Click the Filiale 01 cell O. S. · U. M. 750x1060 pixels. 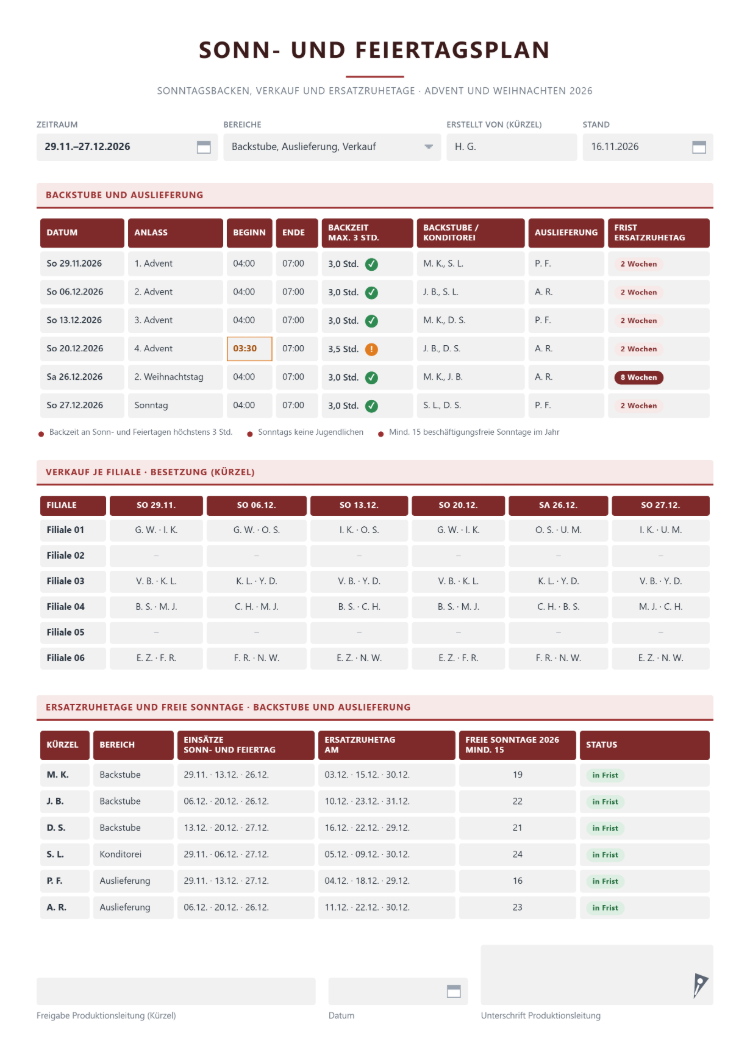point(558,530)
